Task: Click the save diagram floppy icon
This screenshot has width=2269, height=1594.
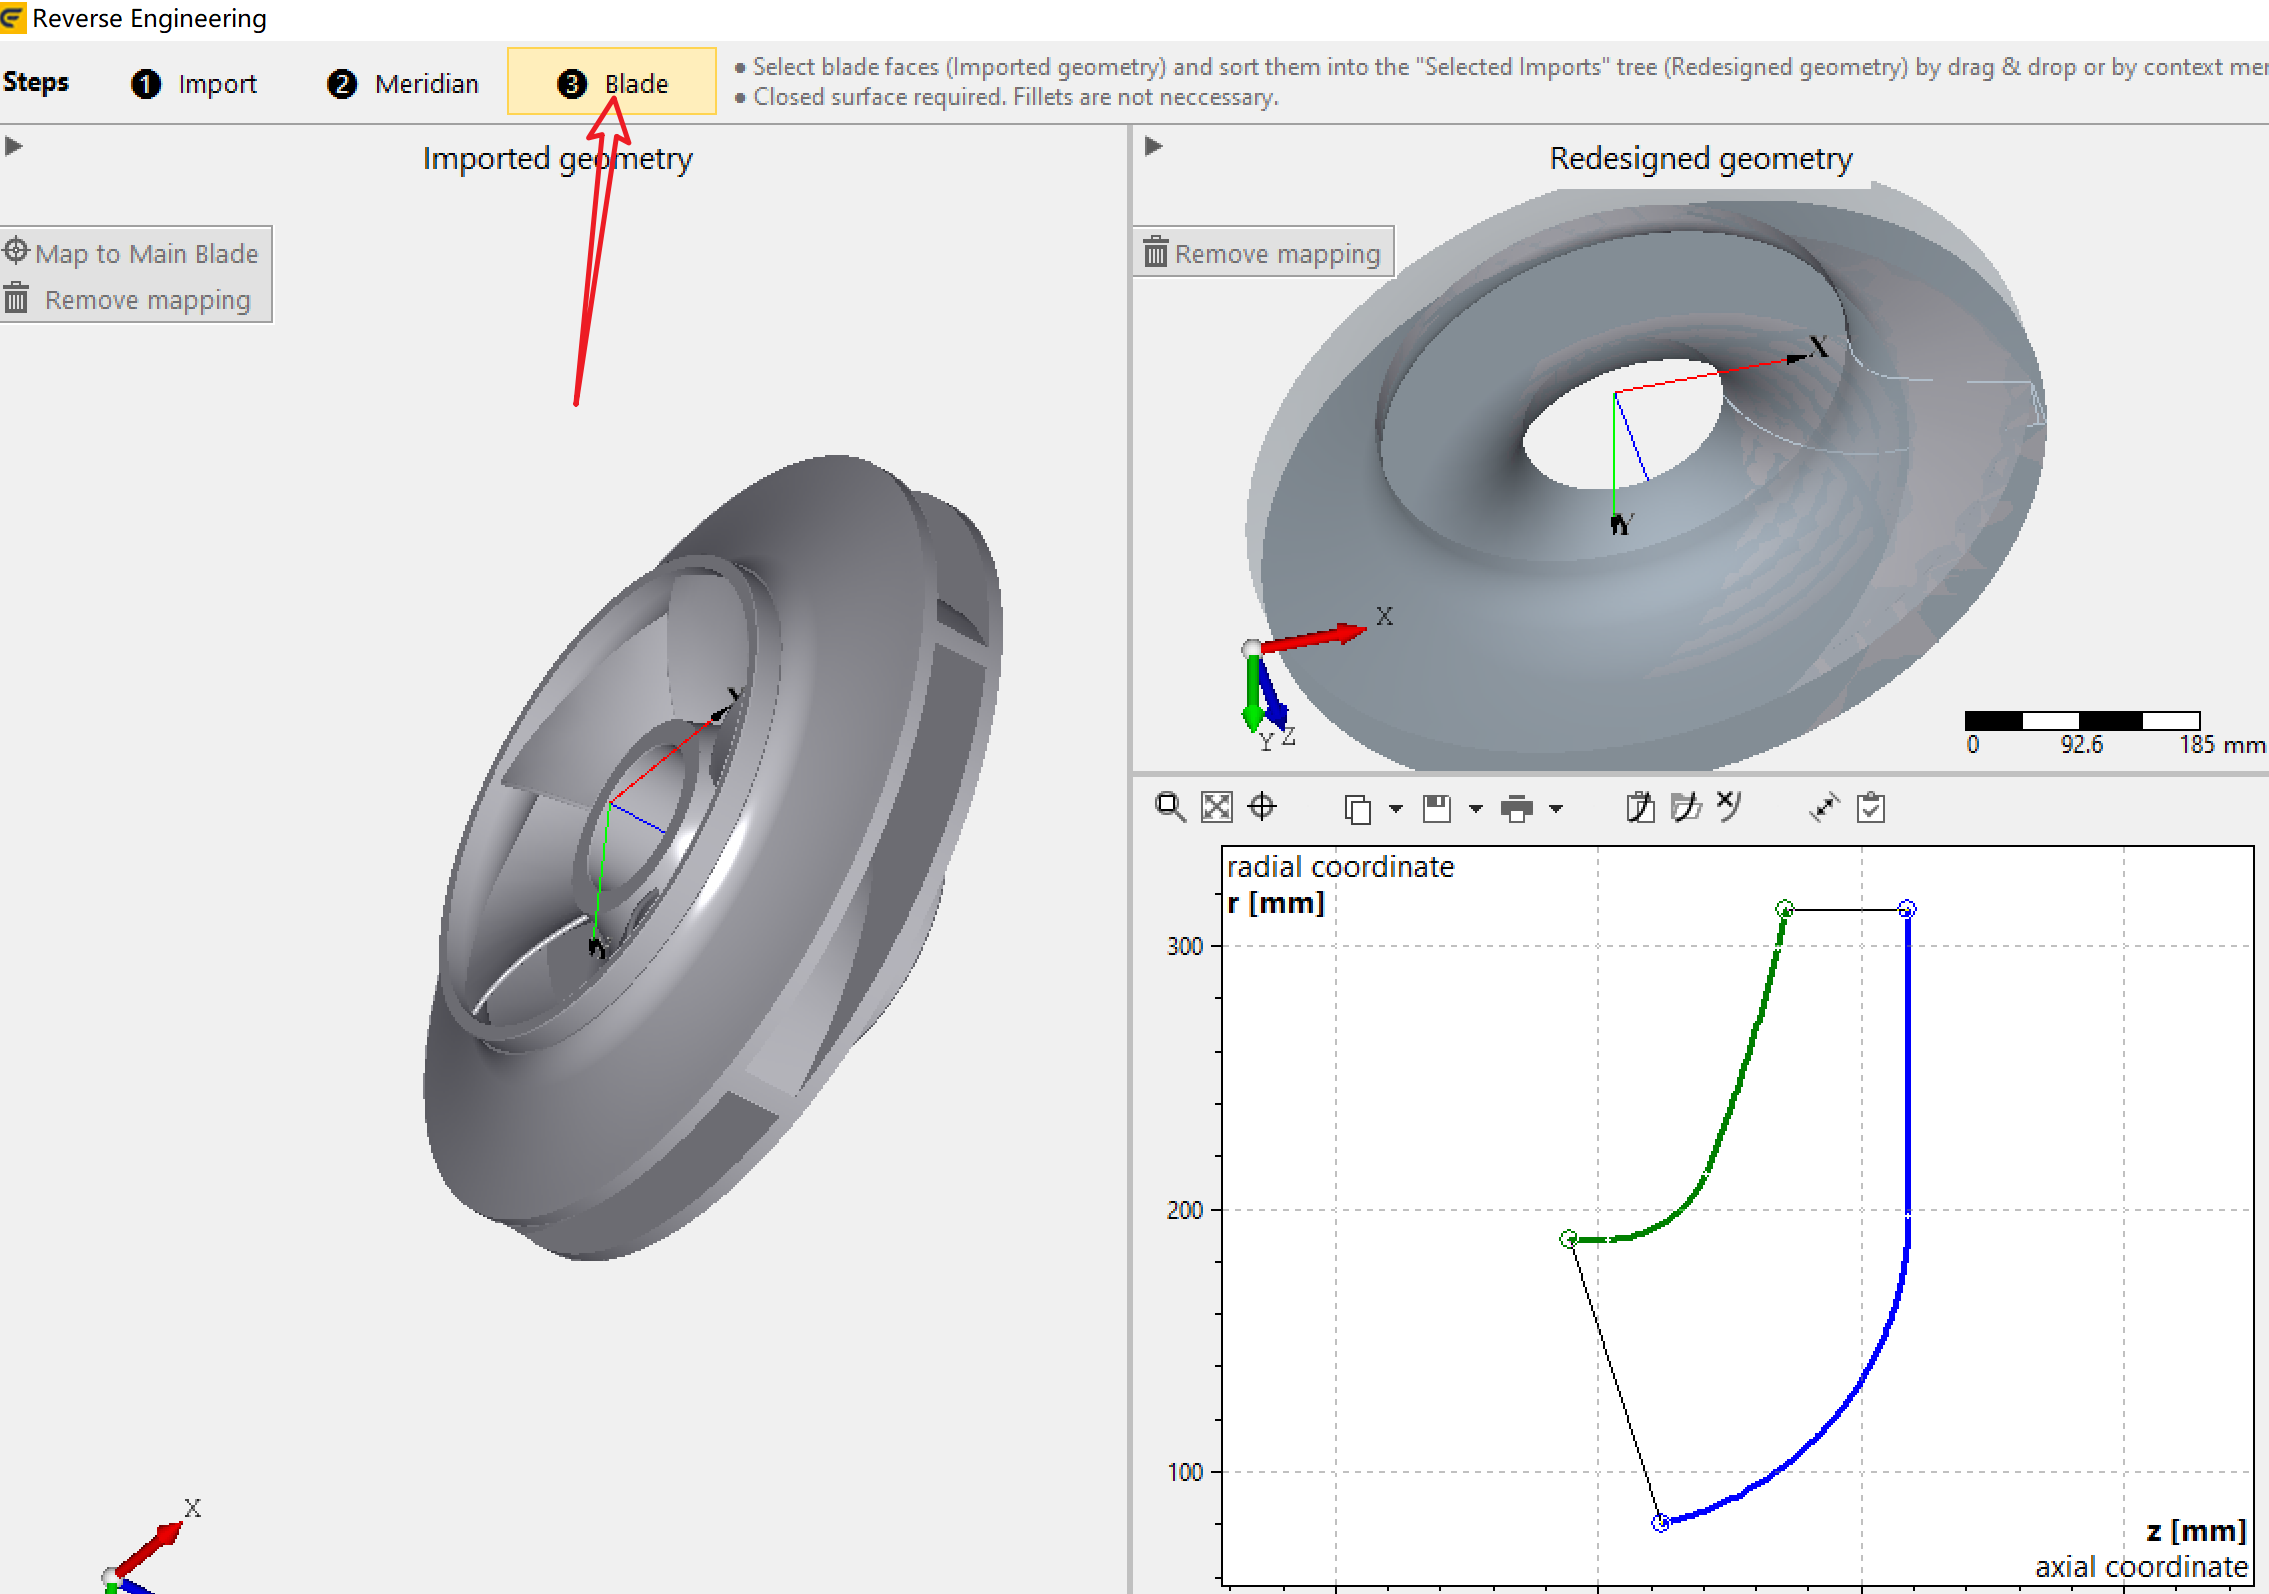Action: 1437,808
